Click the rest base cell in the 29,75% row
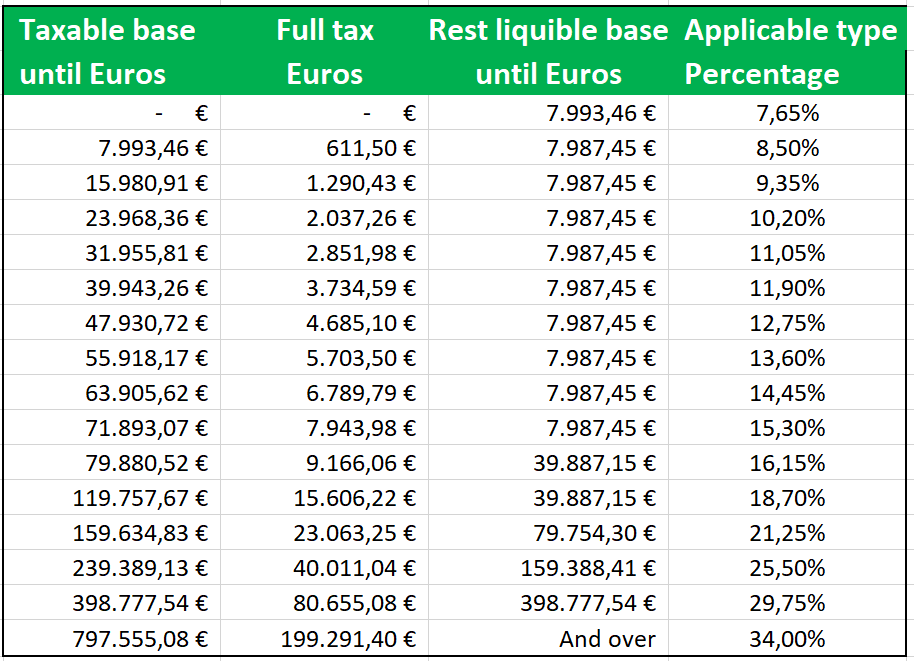Screen dimensions: 914x661 point(549,603)
